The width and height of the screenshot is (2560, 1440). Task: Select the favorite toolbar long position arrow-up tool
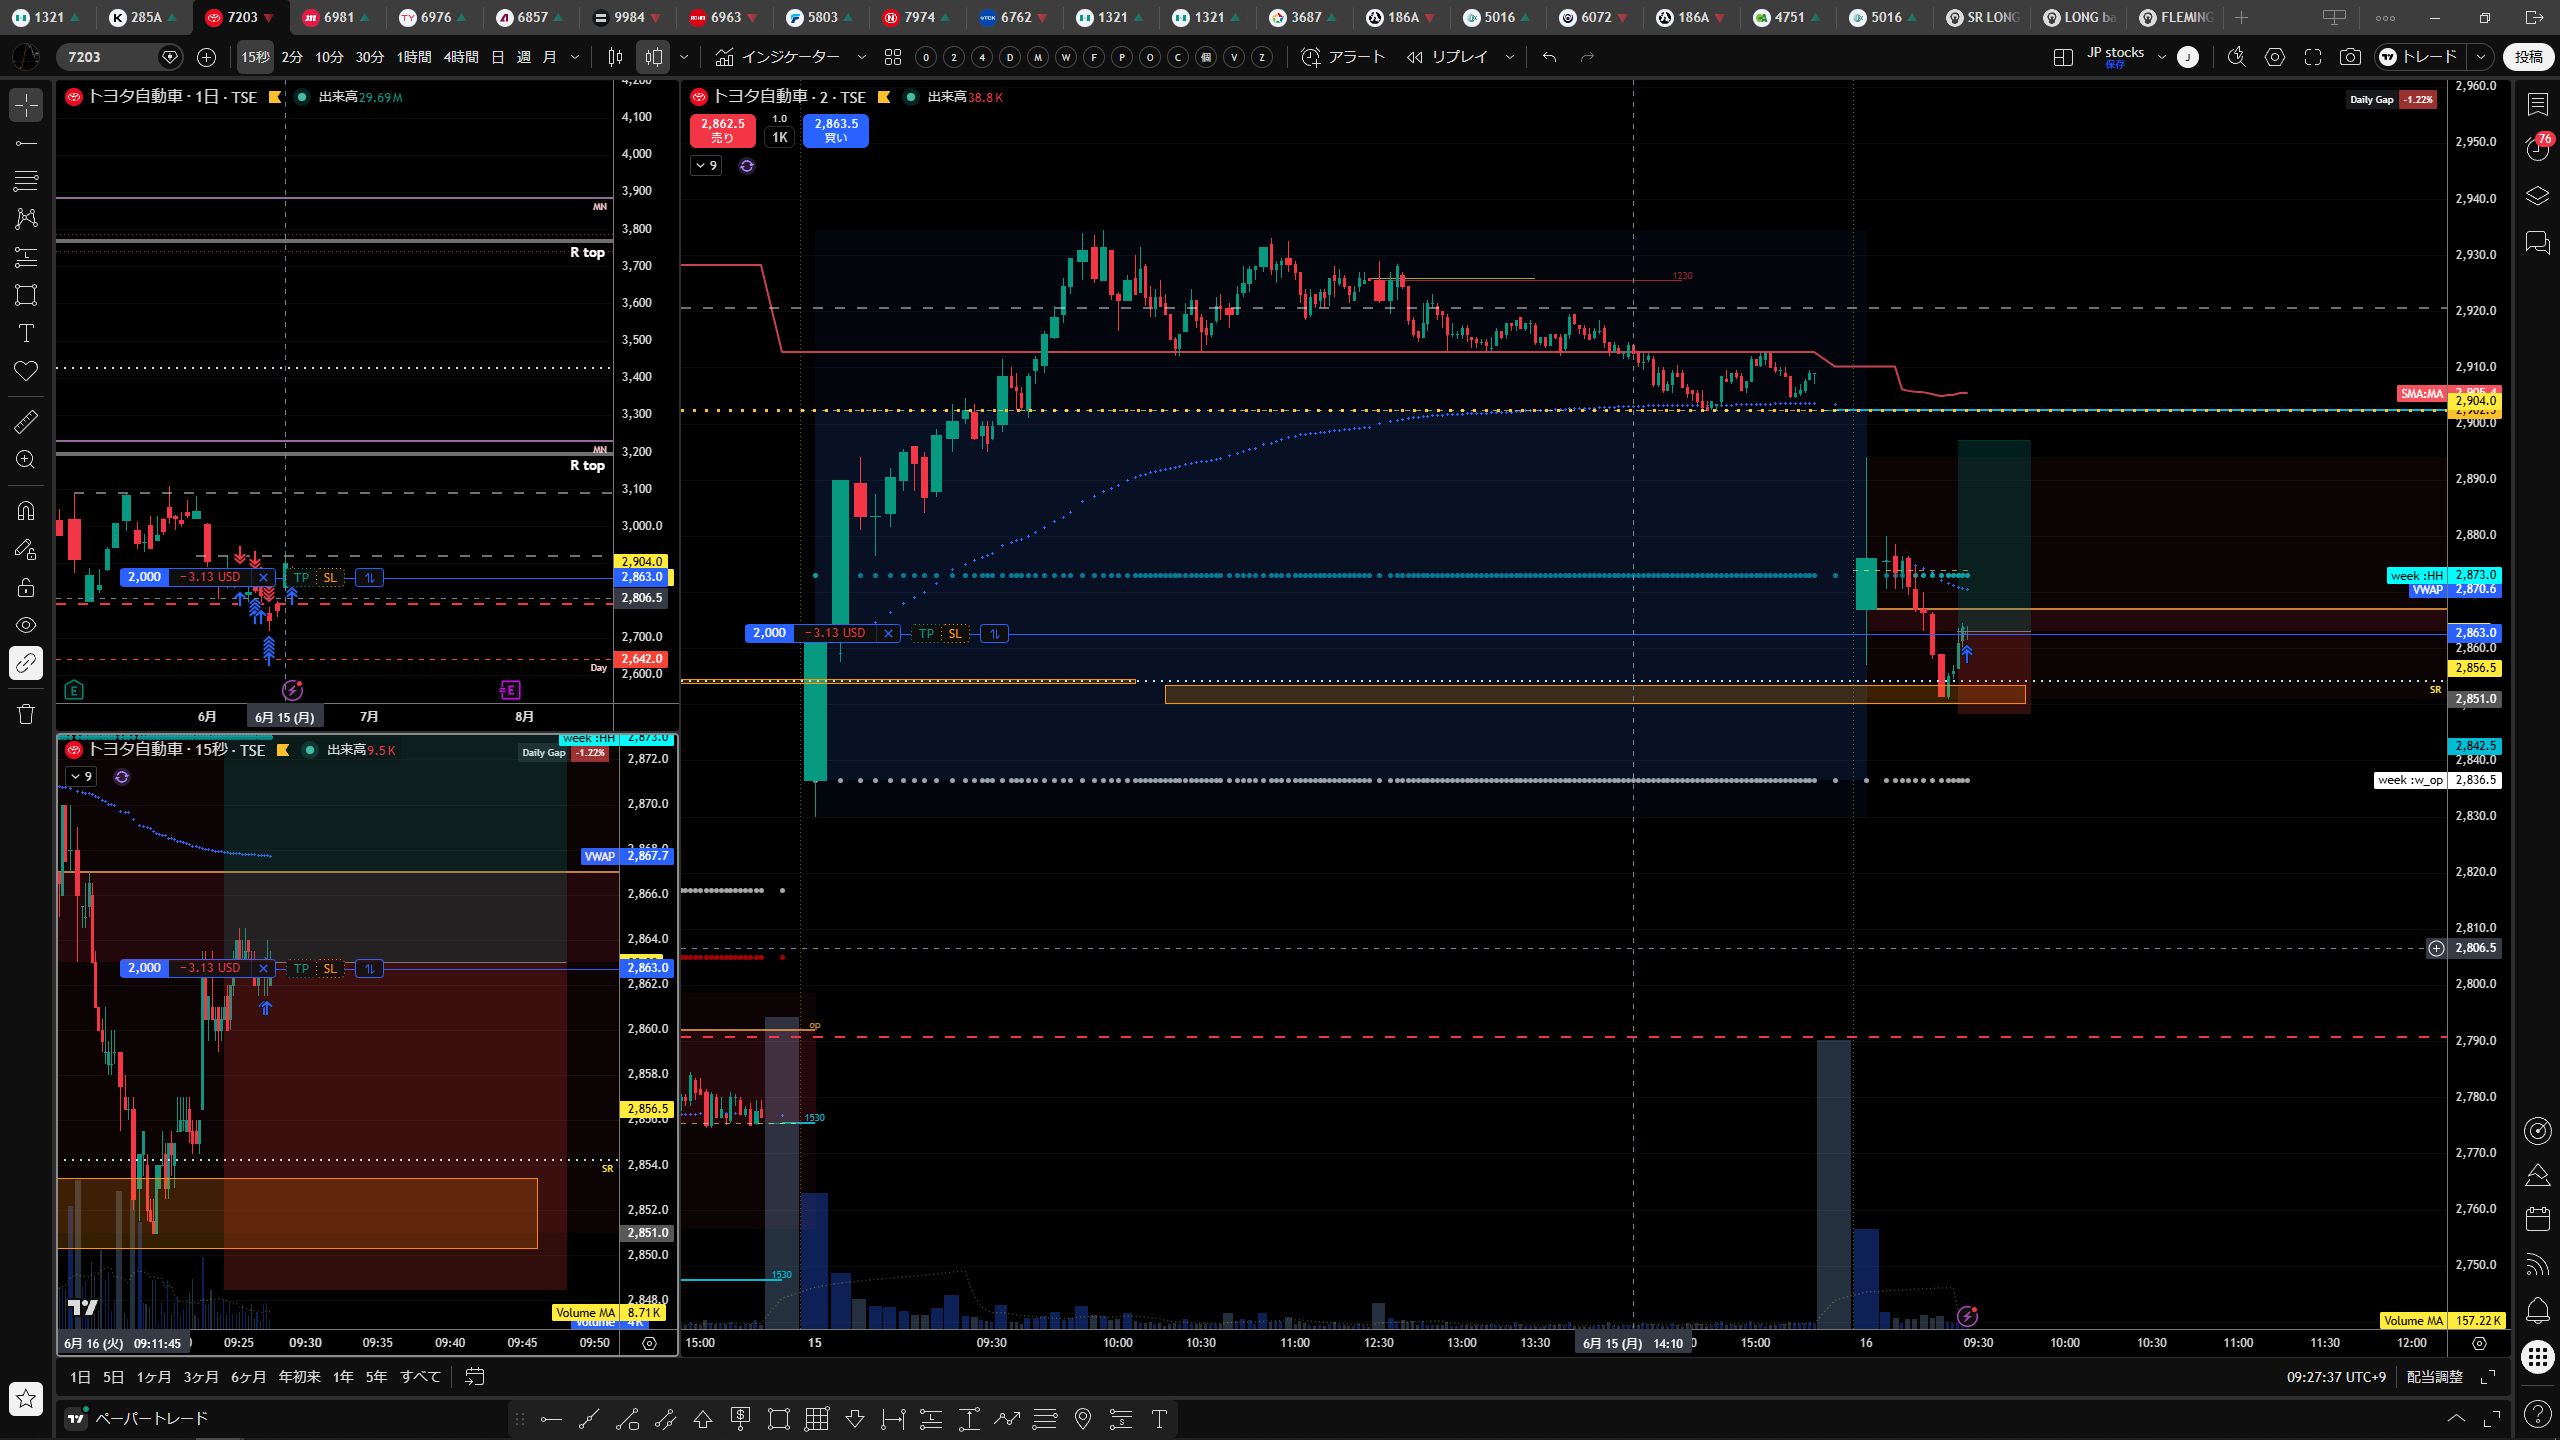tap(703, 1419)
